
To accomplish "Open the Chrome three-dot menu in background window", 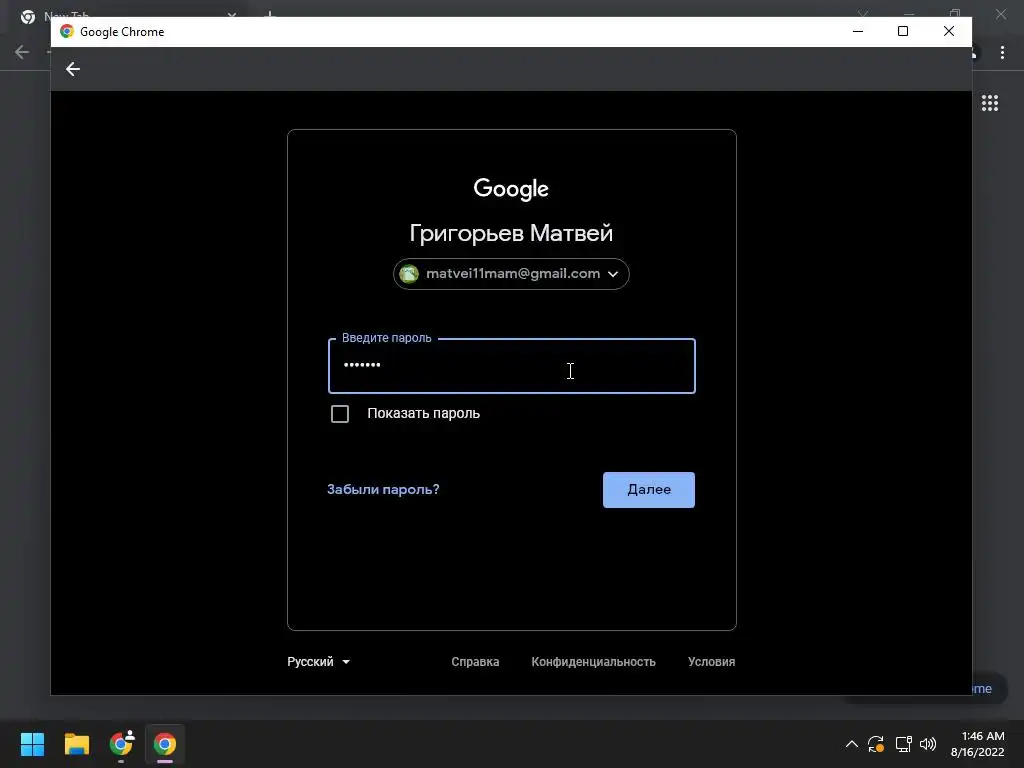I will [1002, 52].
